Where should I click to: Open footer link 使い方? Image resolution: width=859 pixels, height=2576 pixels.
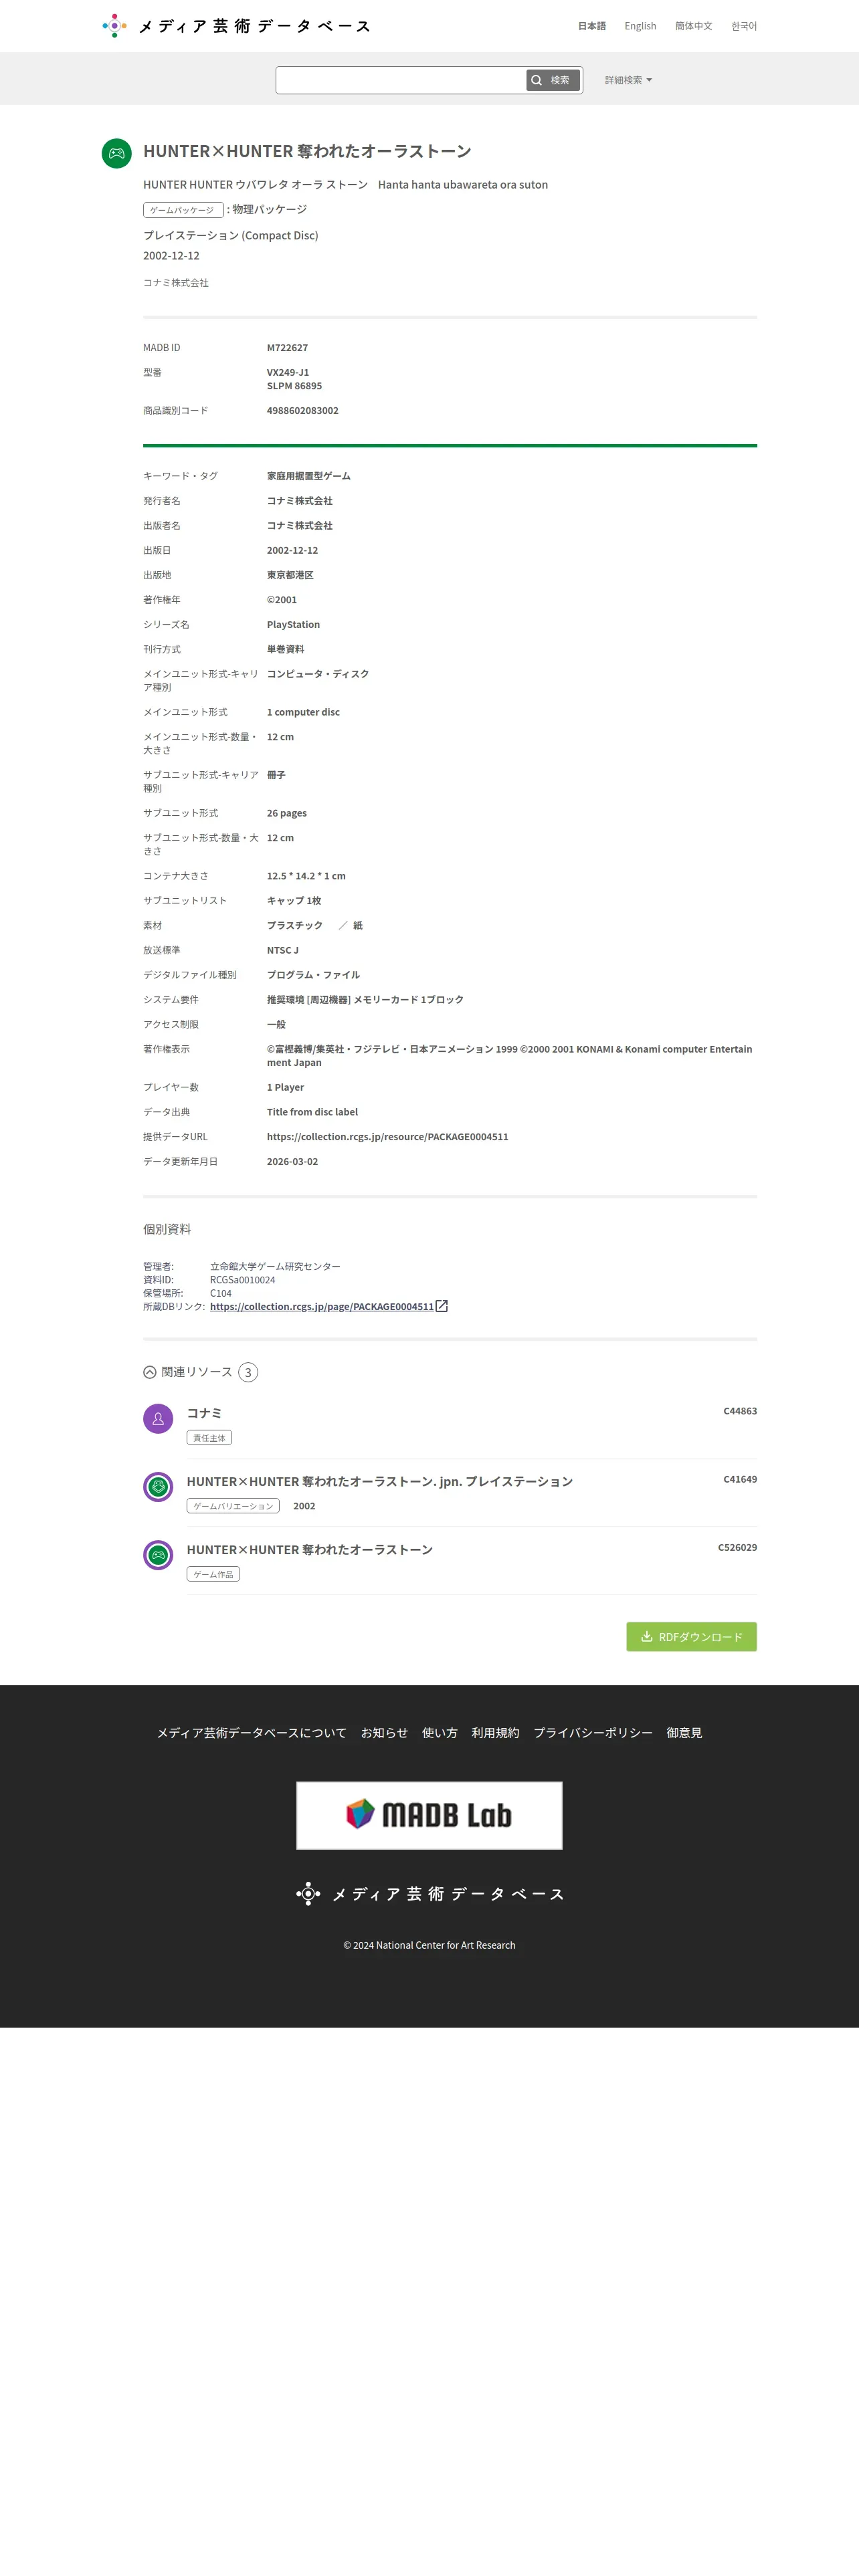click(x=440, y=1733)
